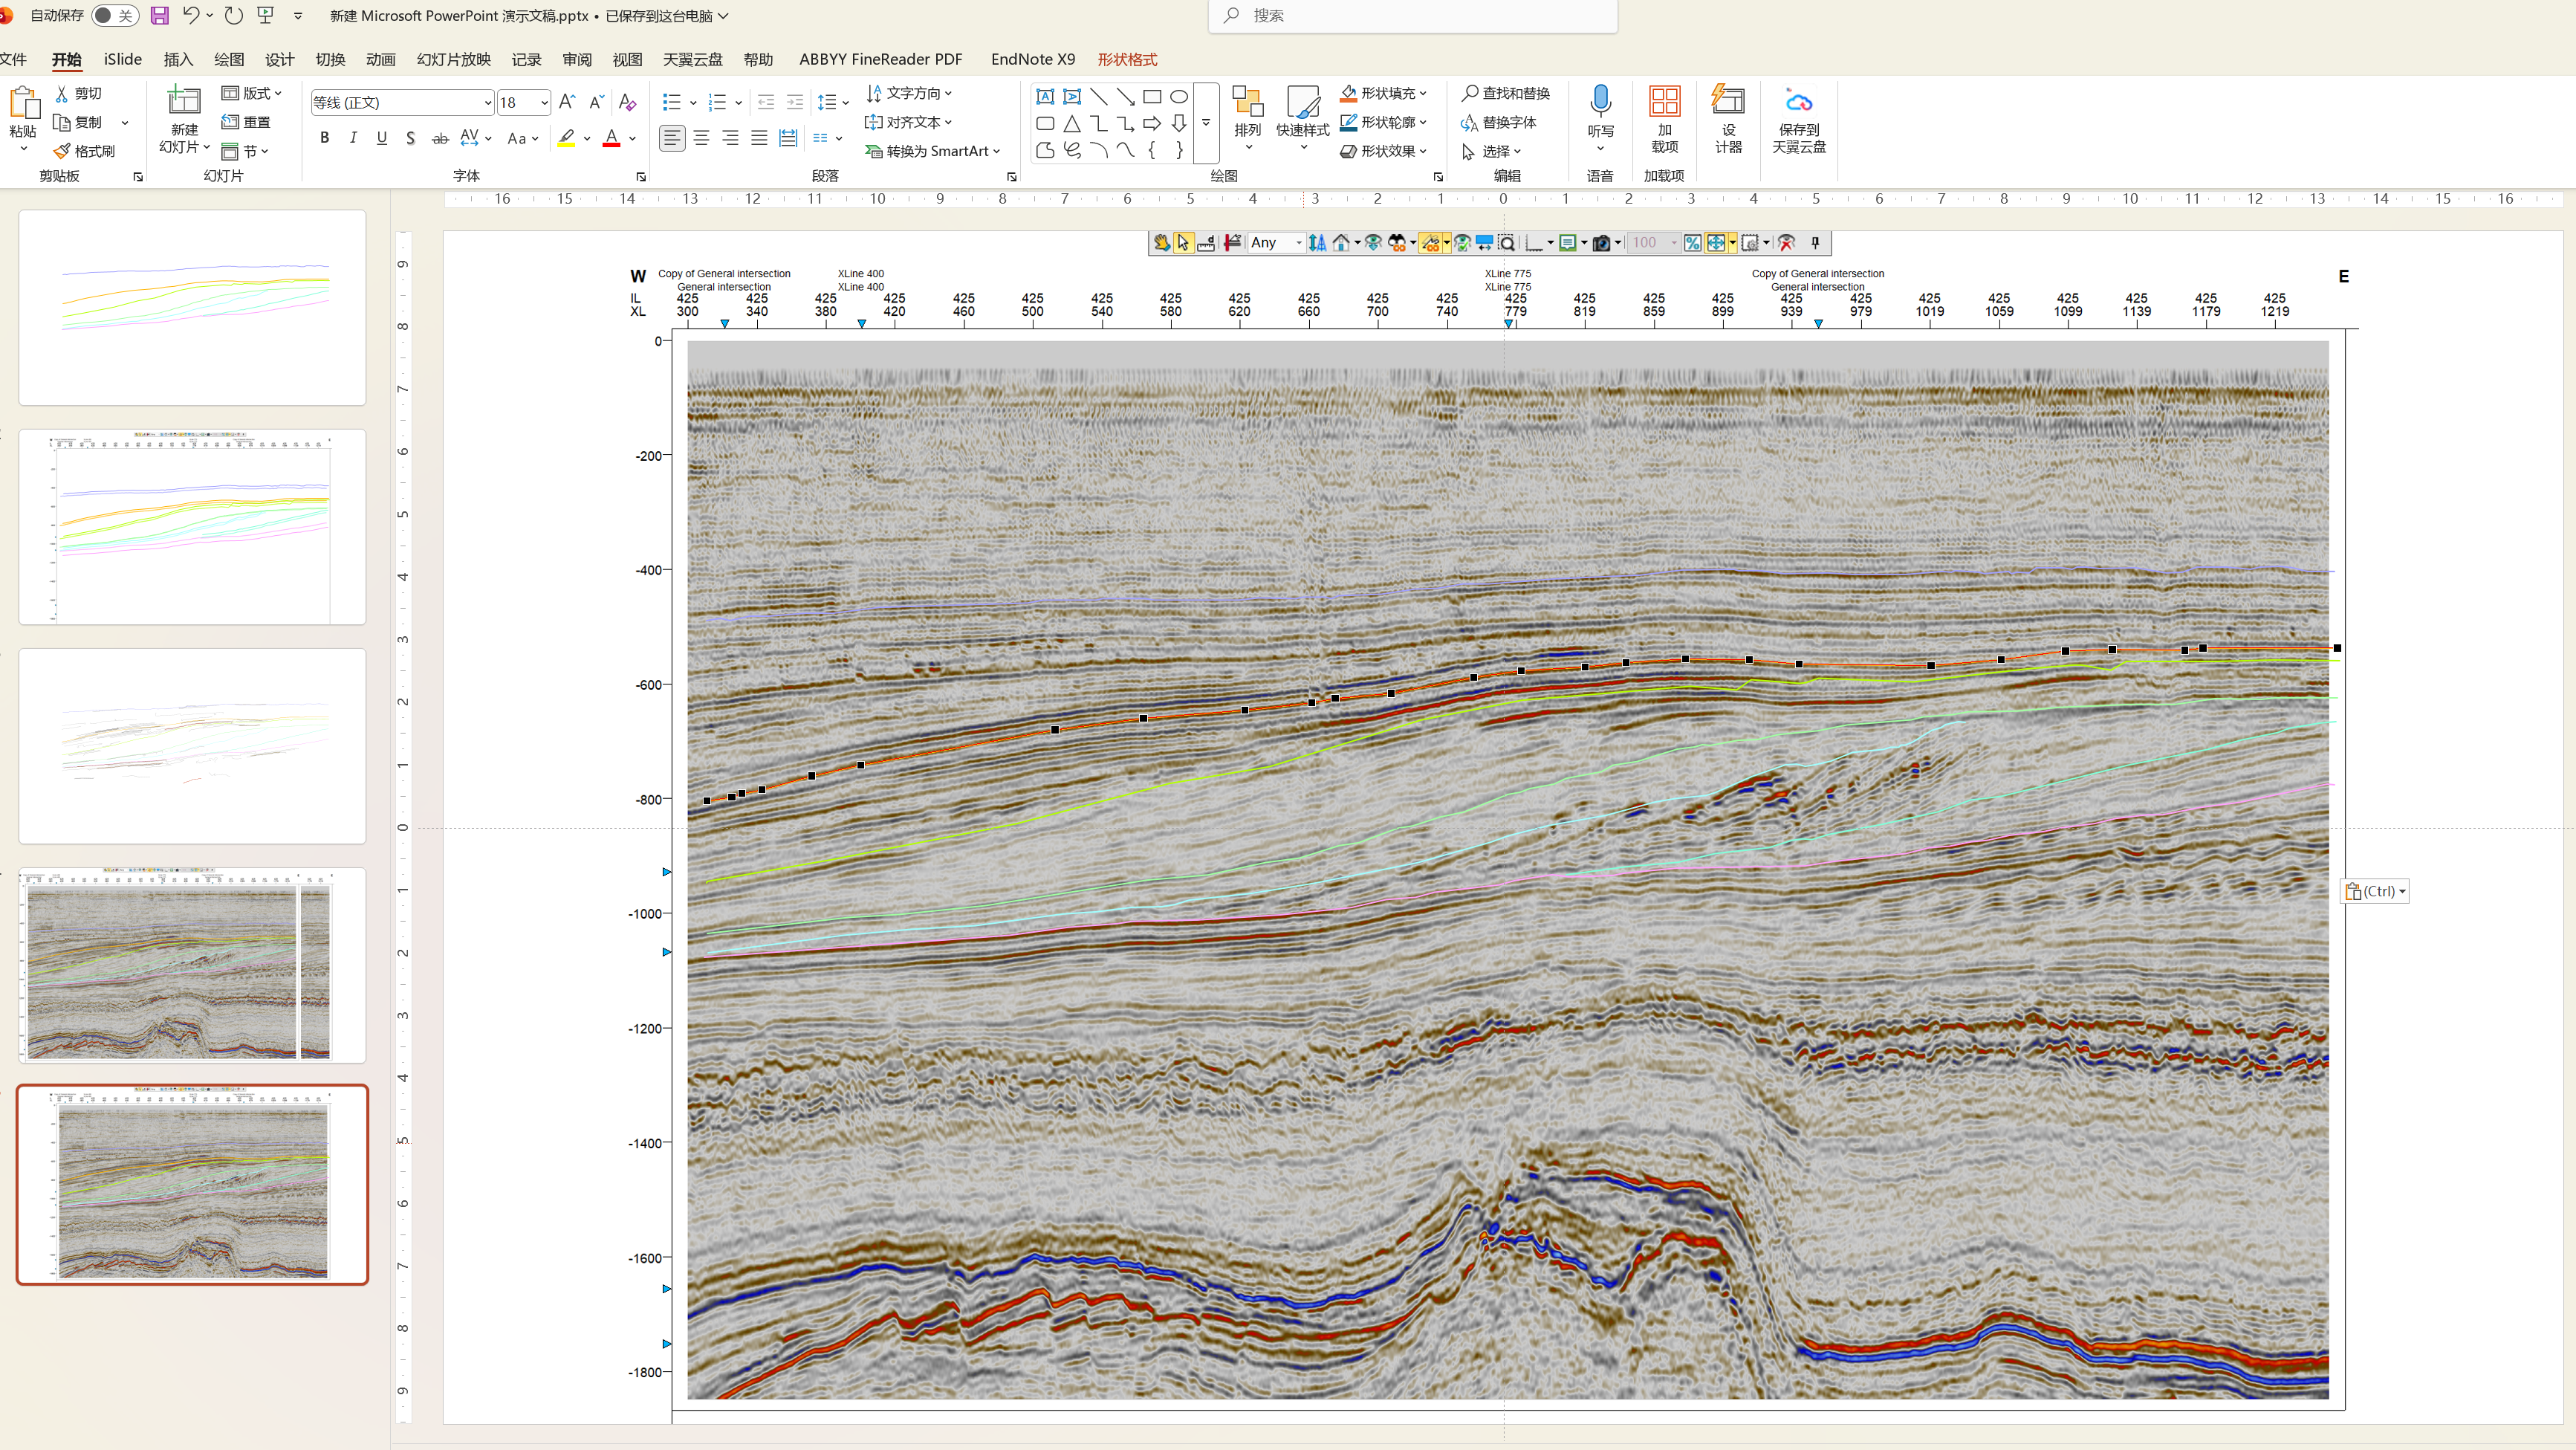
Task: Open the font name dropdown
Action: point(487,102)
